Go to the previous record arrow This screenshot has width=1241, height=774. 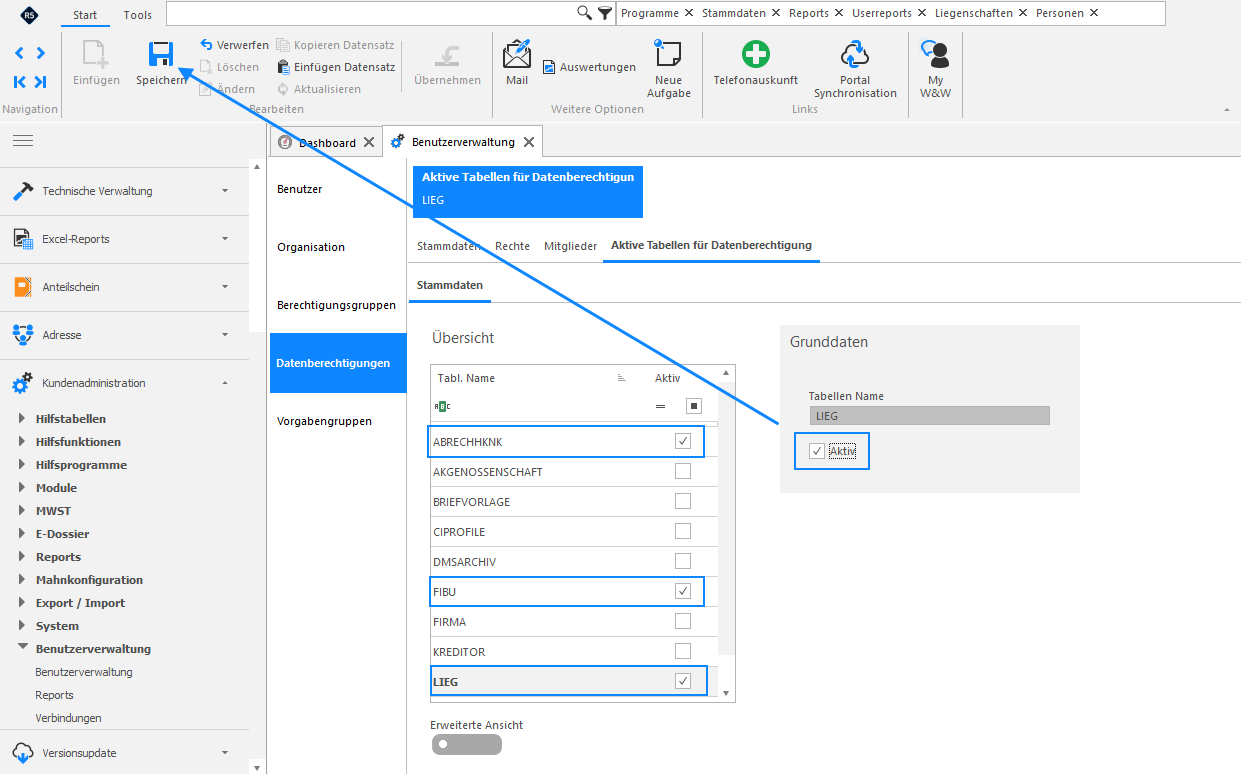(x=20, y=53)
